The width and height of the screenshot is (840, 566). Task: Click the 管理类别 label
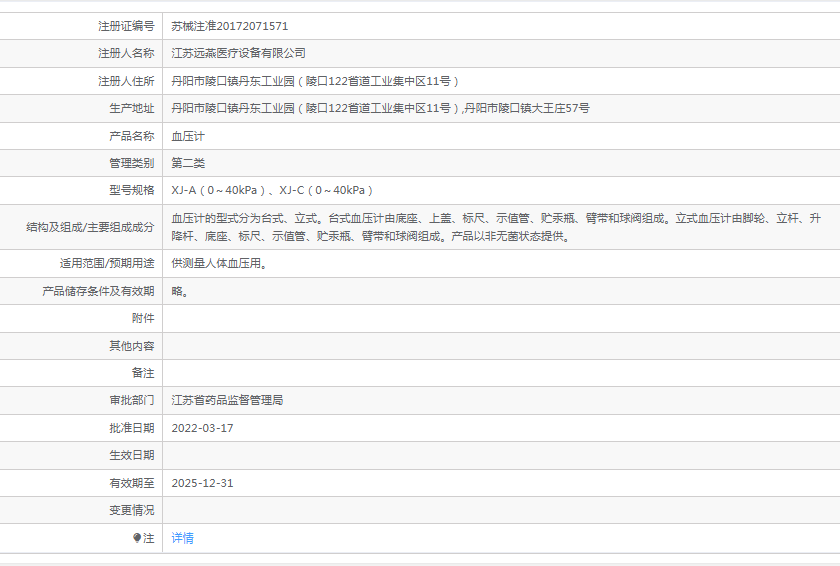(132, 163)
